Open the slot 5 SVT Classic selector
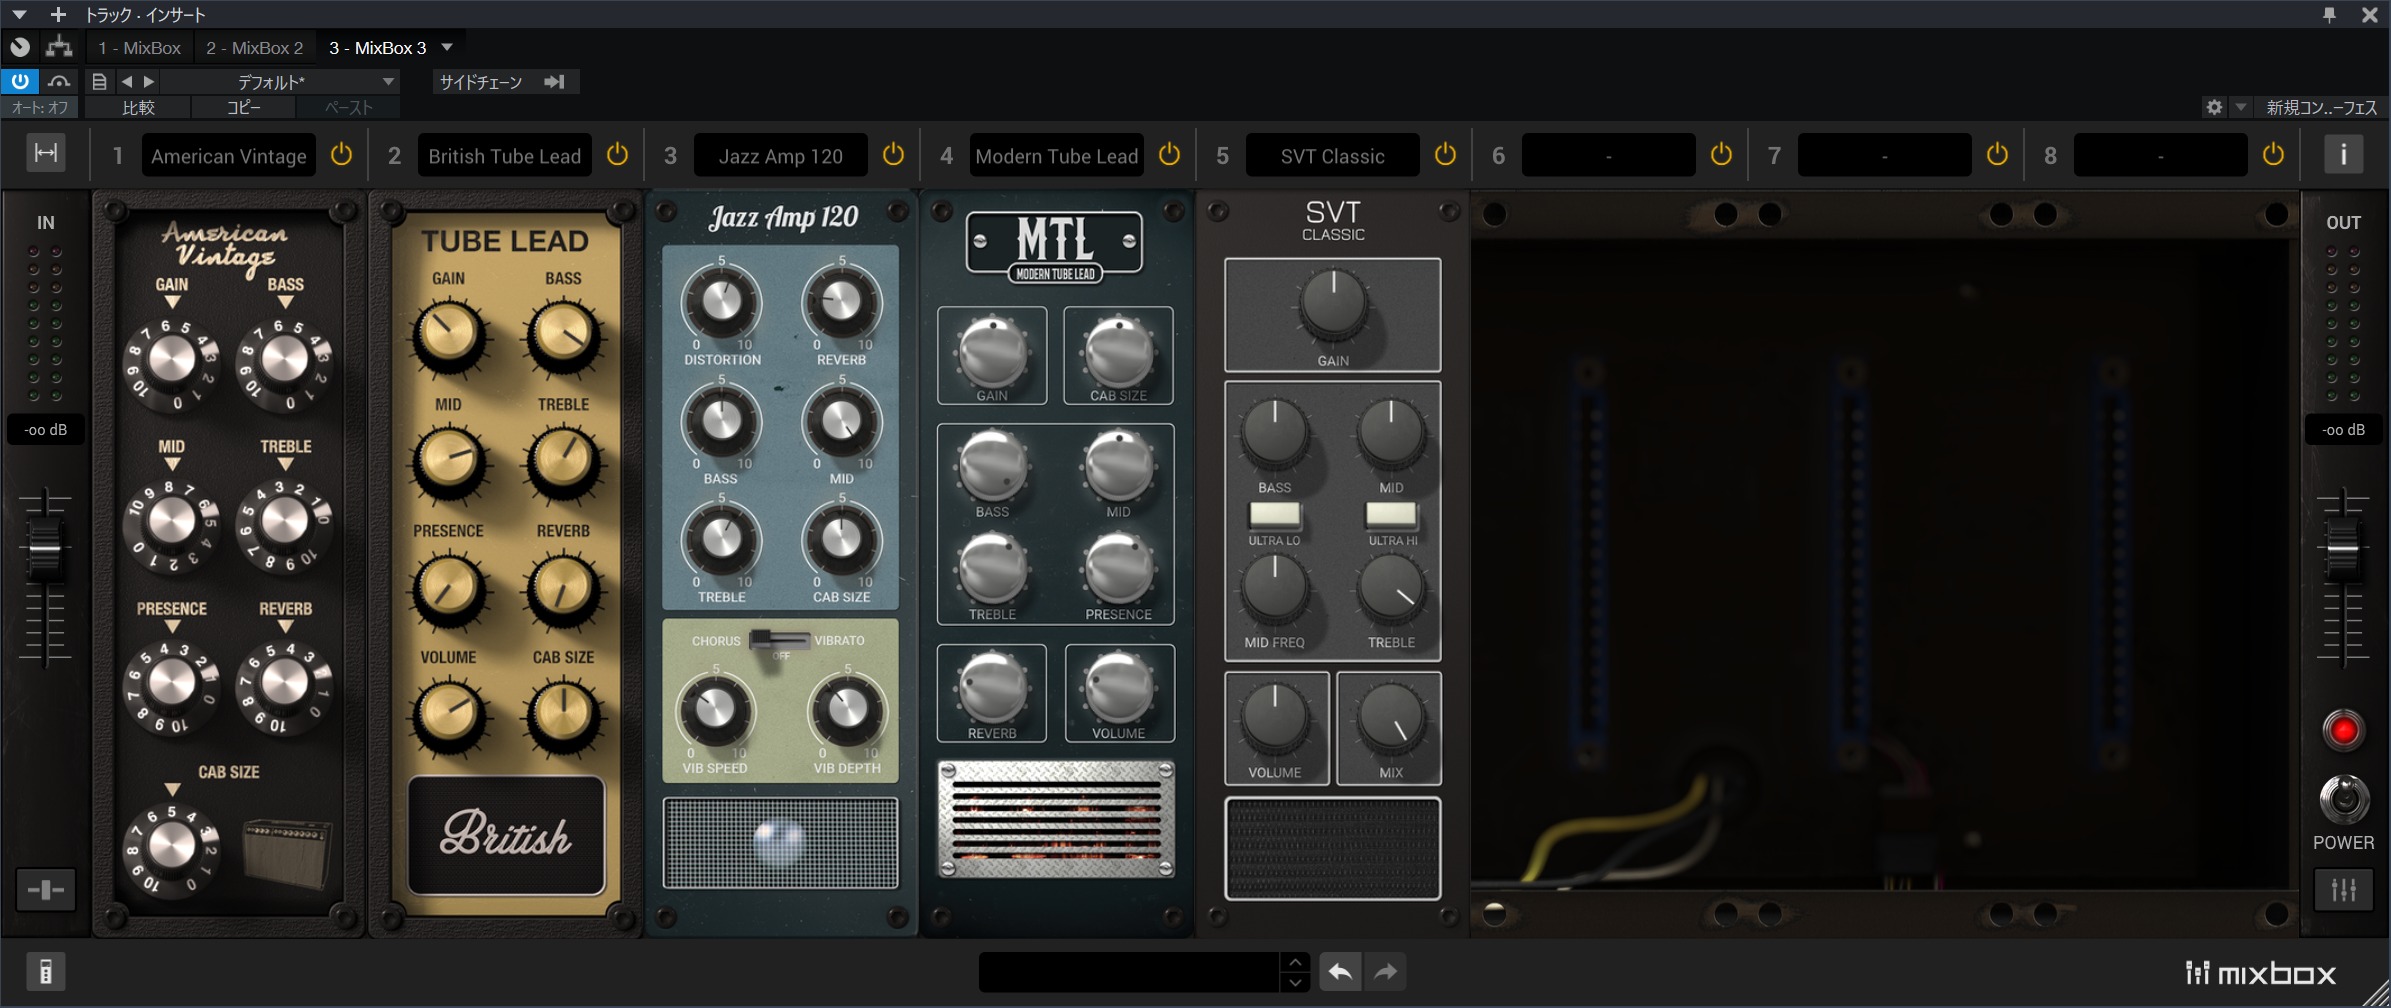This screenshot has width=2391, height=1008. pos(1333,156)
